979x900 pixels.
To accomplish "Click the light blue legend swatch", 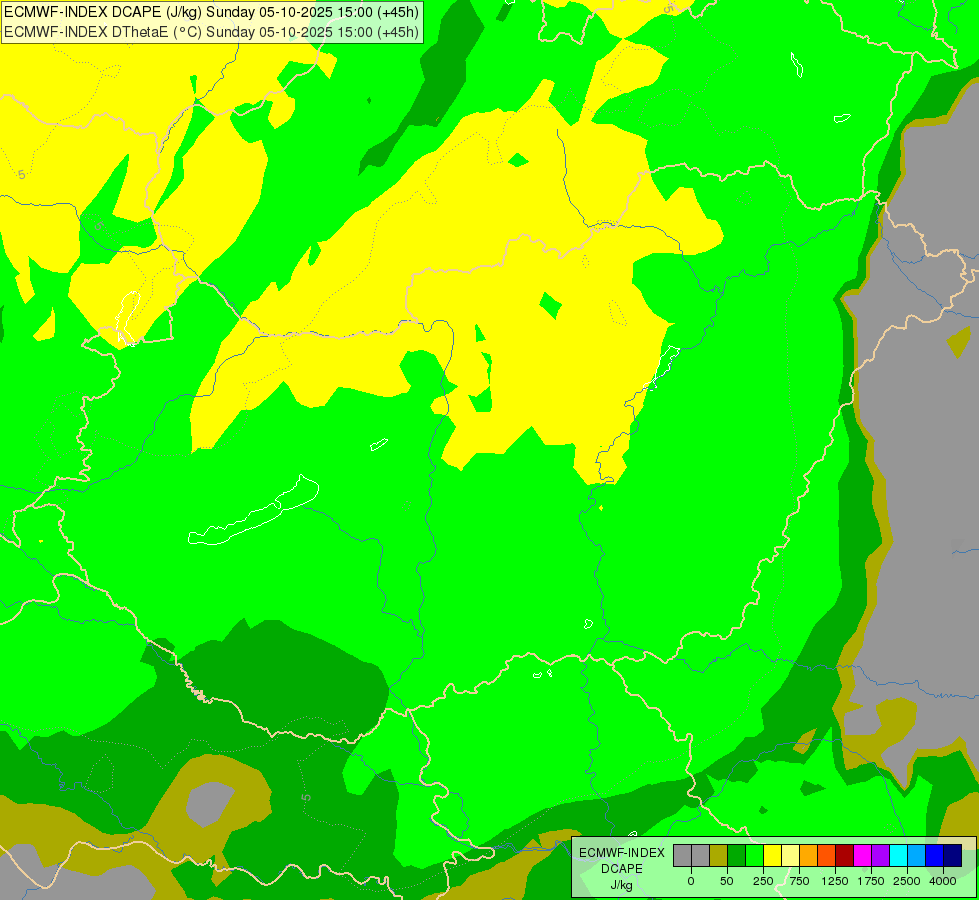I will tap(916, 855).
